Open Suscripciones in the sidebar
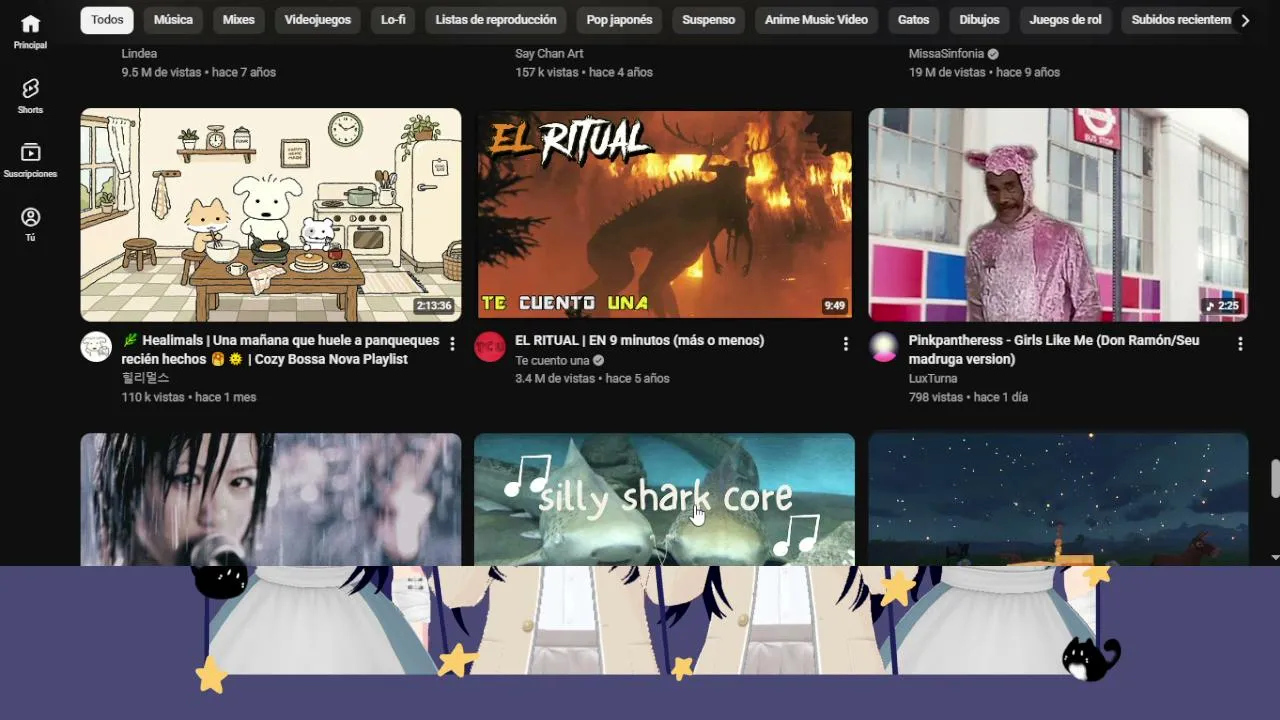This screenshot has width=1280, height=720. click(x=30, y=160)
